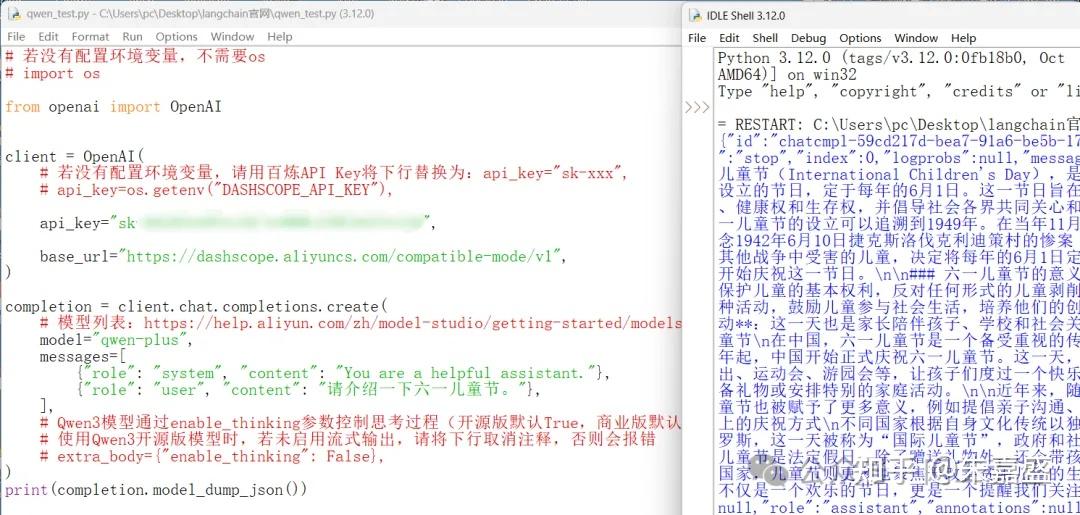
Task: Click 'completion = client.chat.completions.create(' line
Action: [196, 306]
